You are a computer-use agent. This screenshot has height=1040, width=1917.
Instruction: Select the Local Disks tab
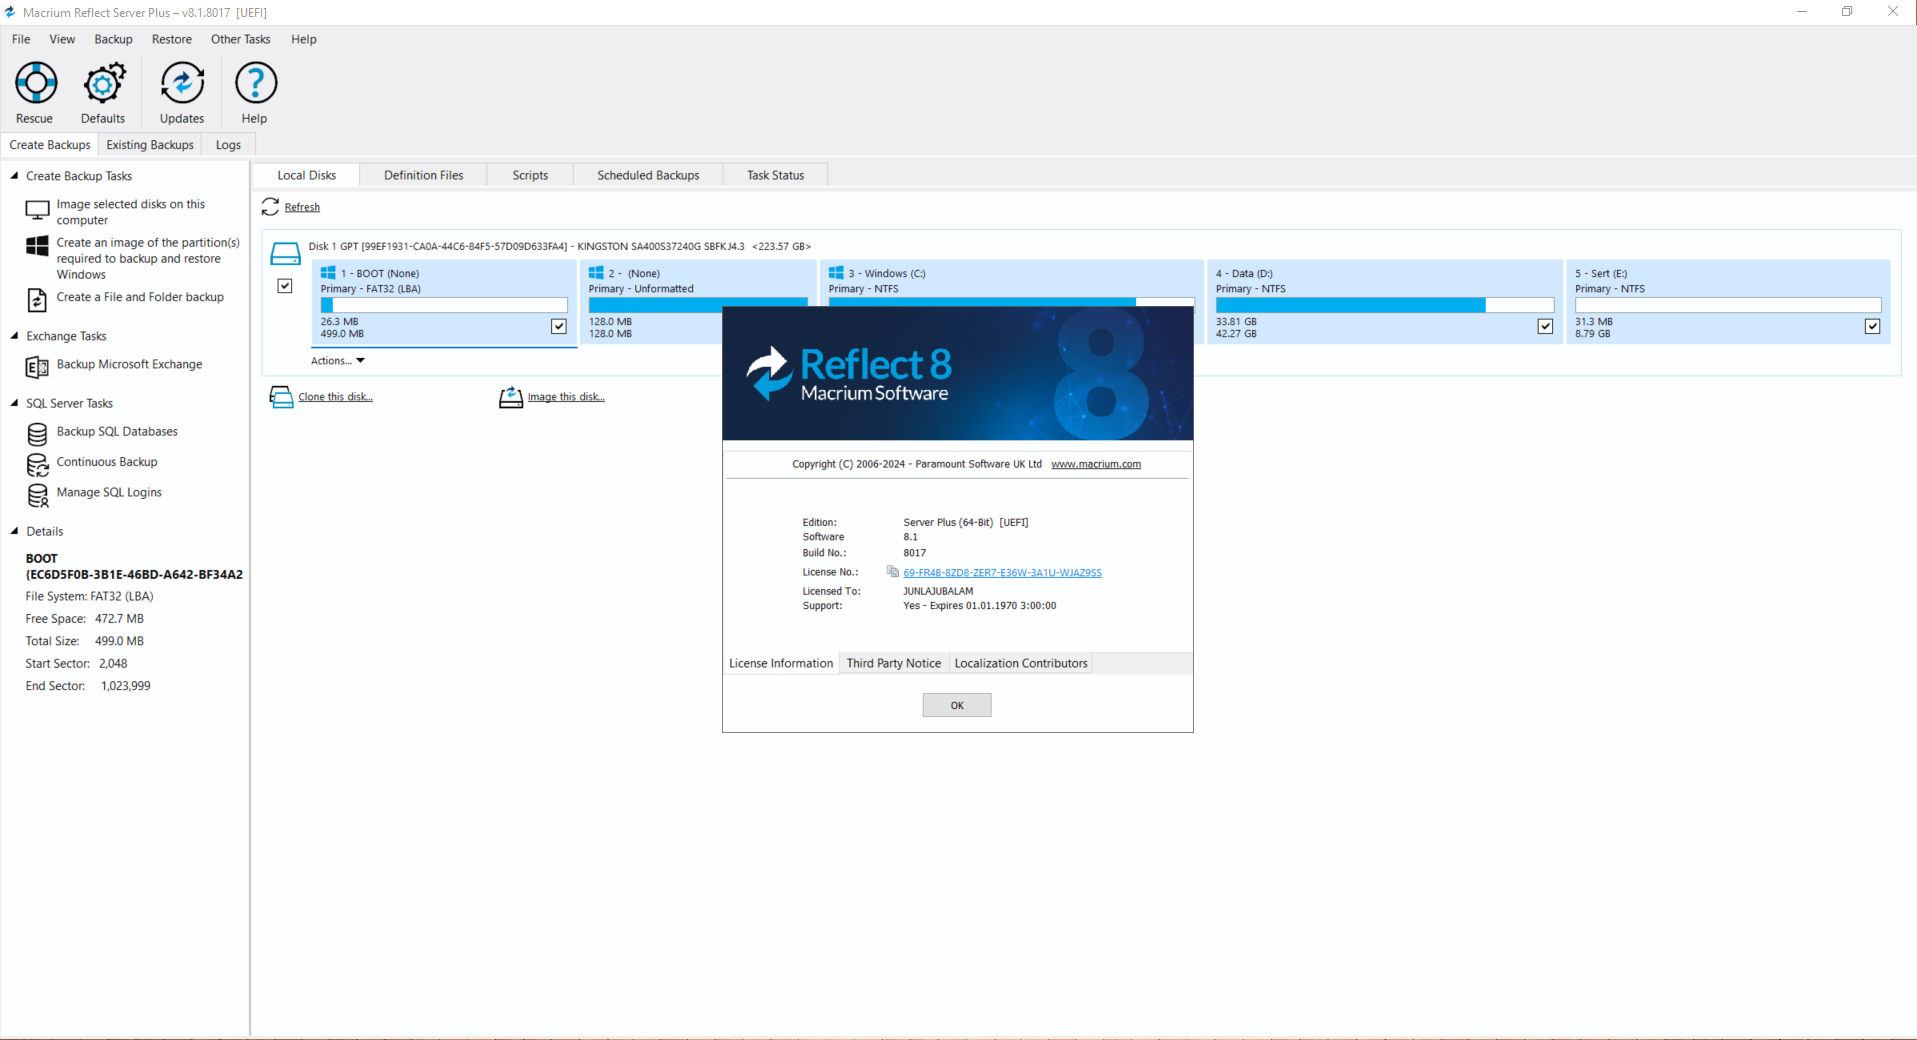pyautogui.click(x=306, y=175)
